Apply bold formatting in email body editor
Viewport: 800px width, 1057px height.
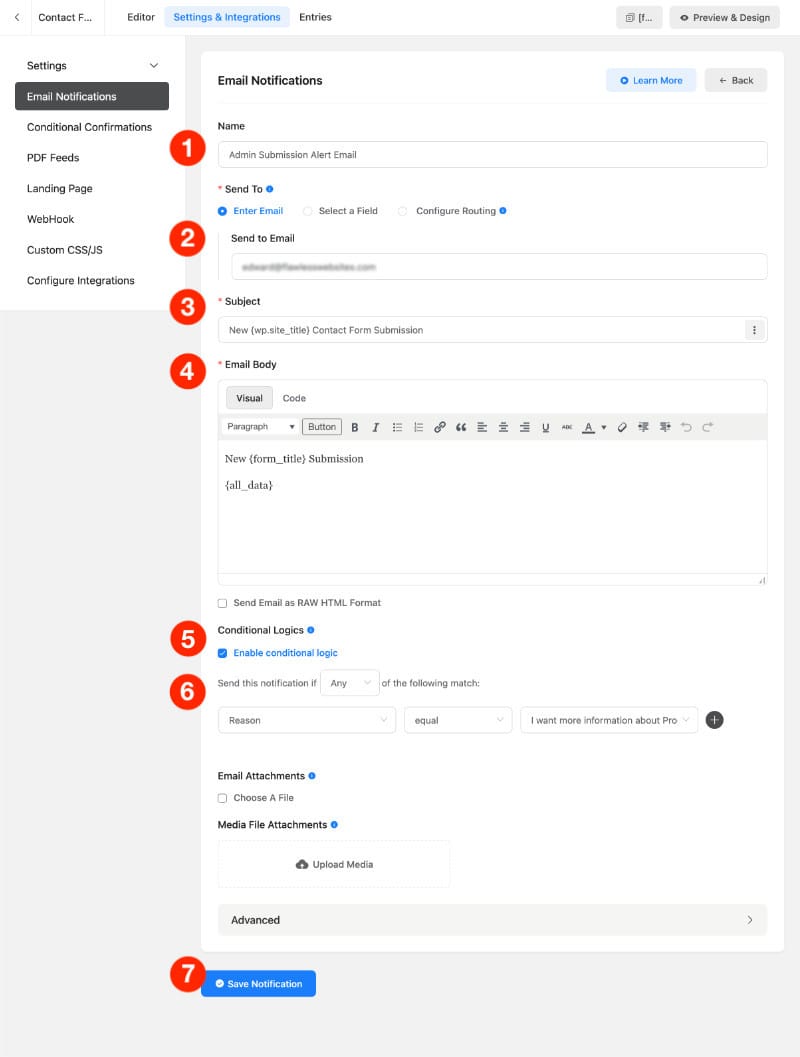[354, 426]
